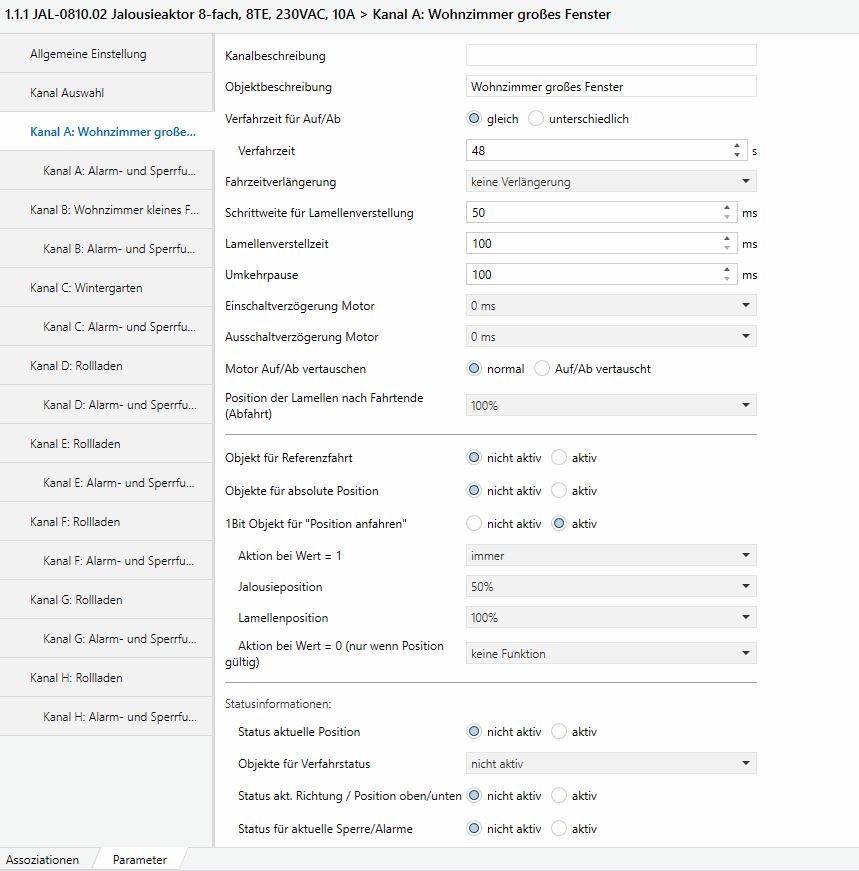Switch to the Assoziationen tab

[42, 860]
